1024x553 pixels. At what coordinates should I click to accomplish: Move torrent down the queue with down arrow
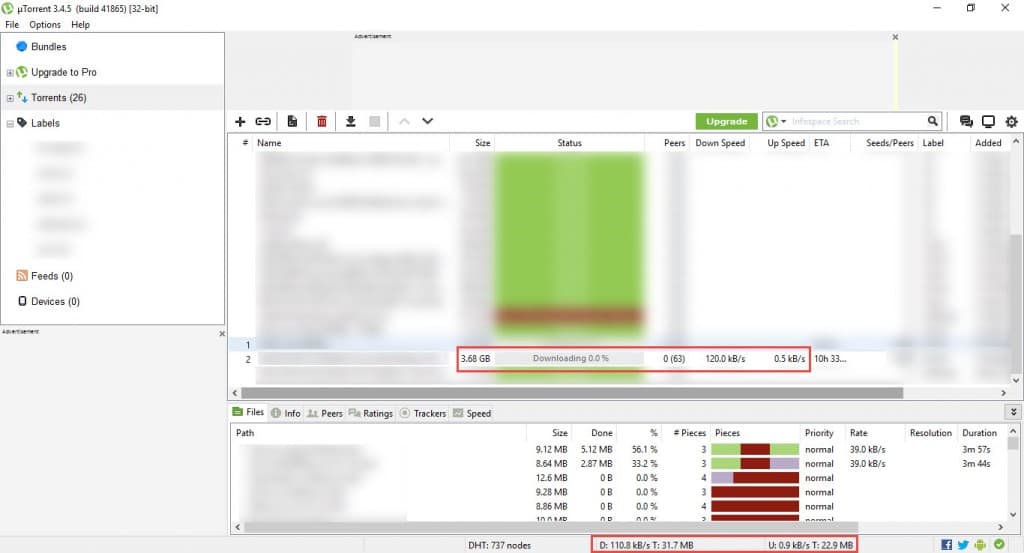click(x=427, y=121)
